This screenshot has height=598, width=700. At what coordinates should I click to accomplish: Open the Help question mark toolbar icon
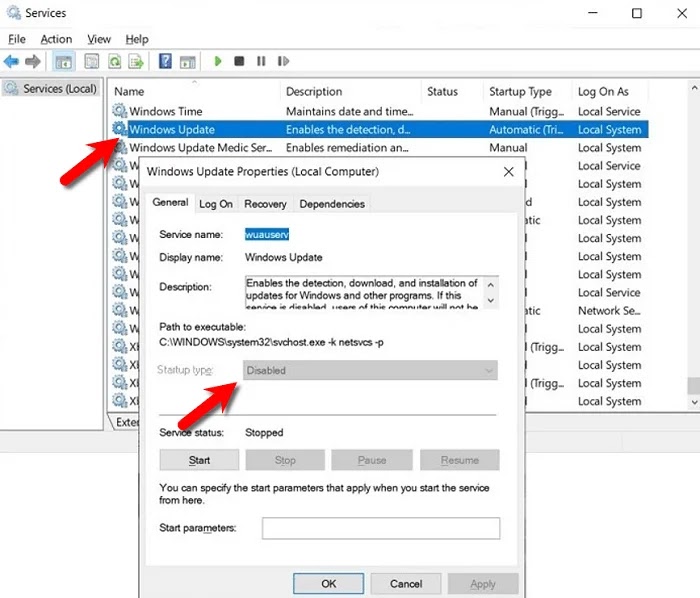165,61
